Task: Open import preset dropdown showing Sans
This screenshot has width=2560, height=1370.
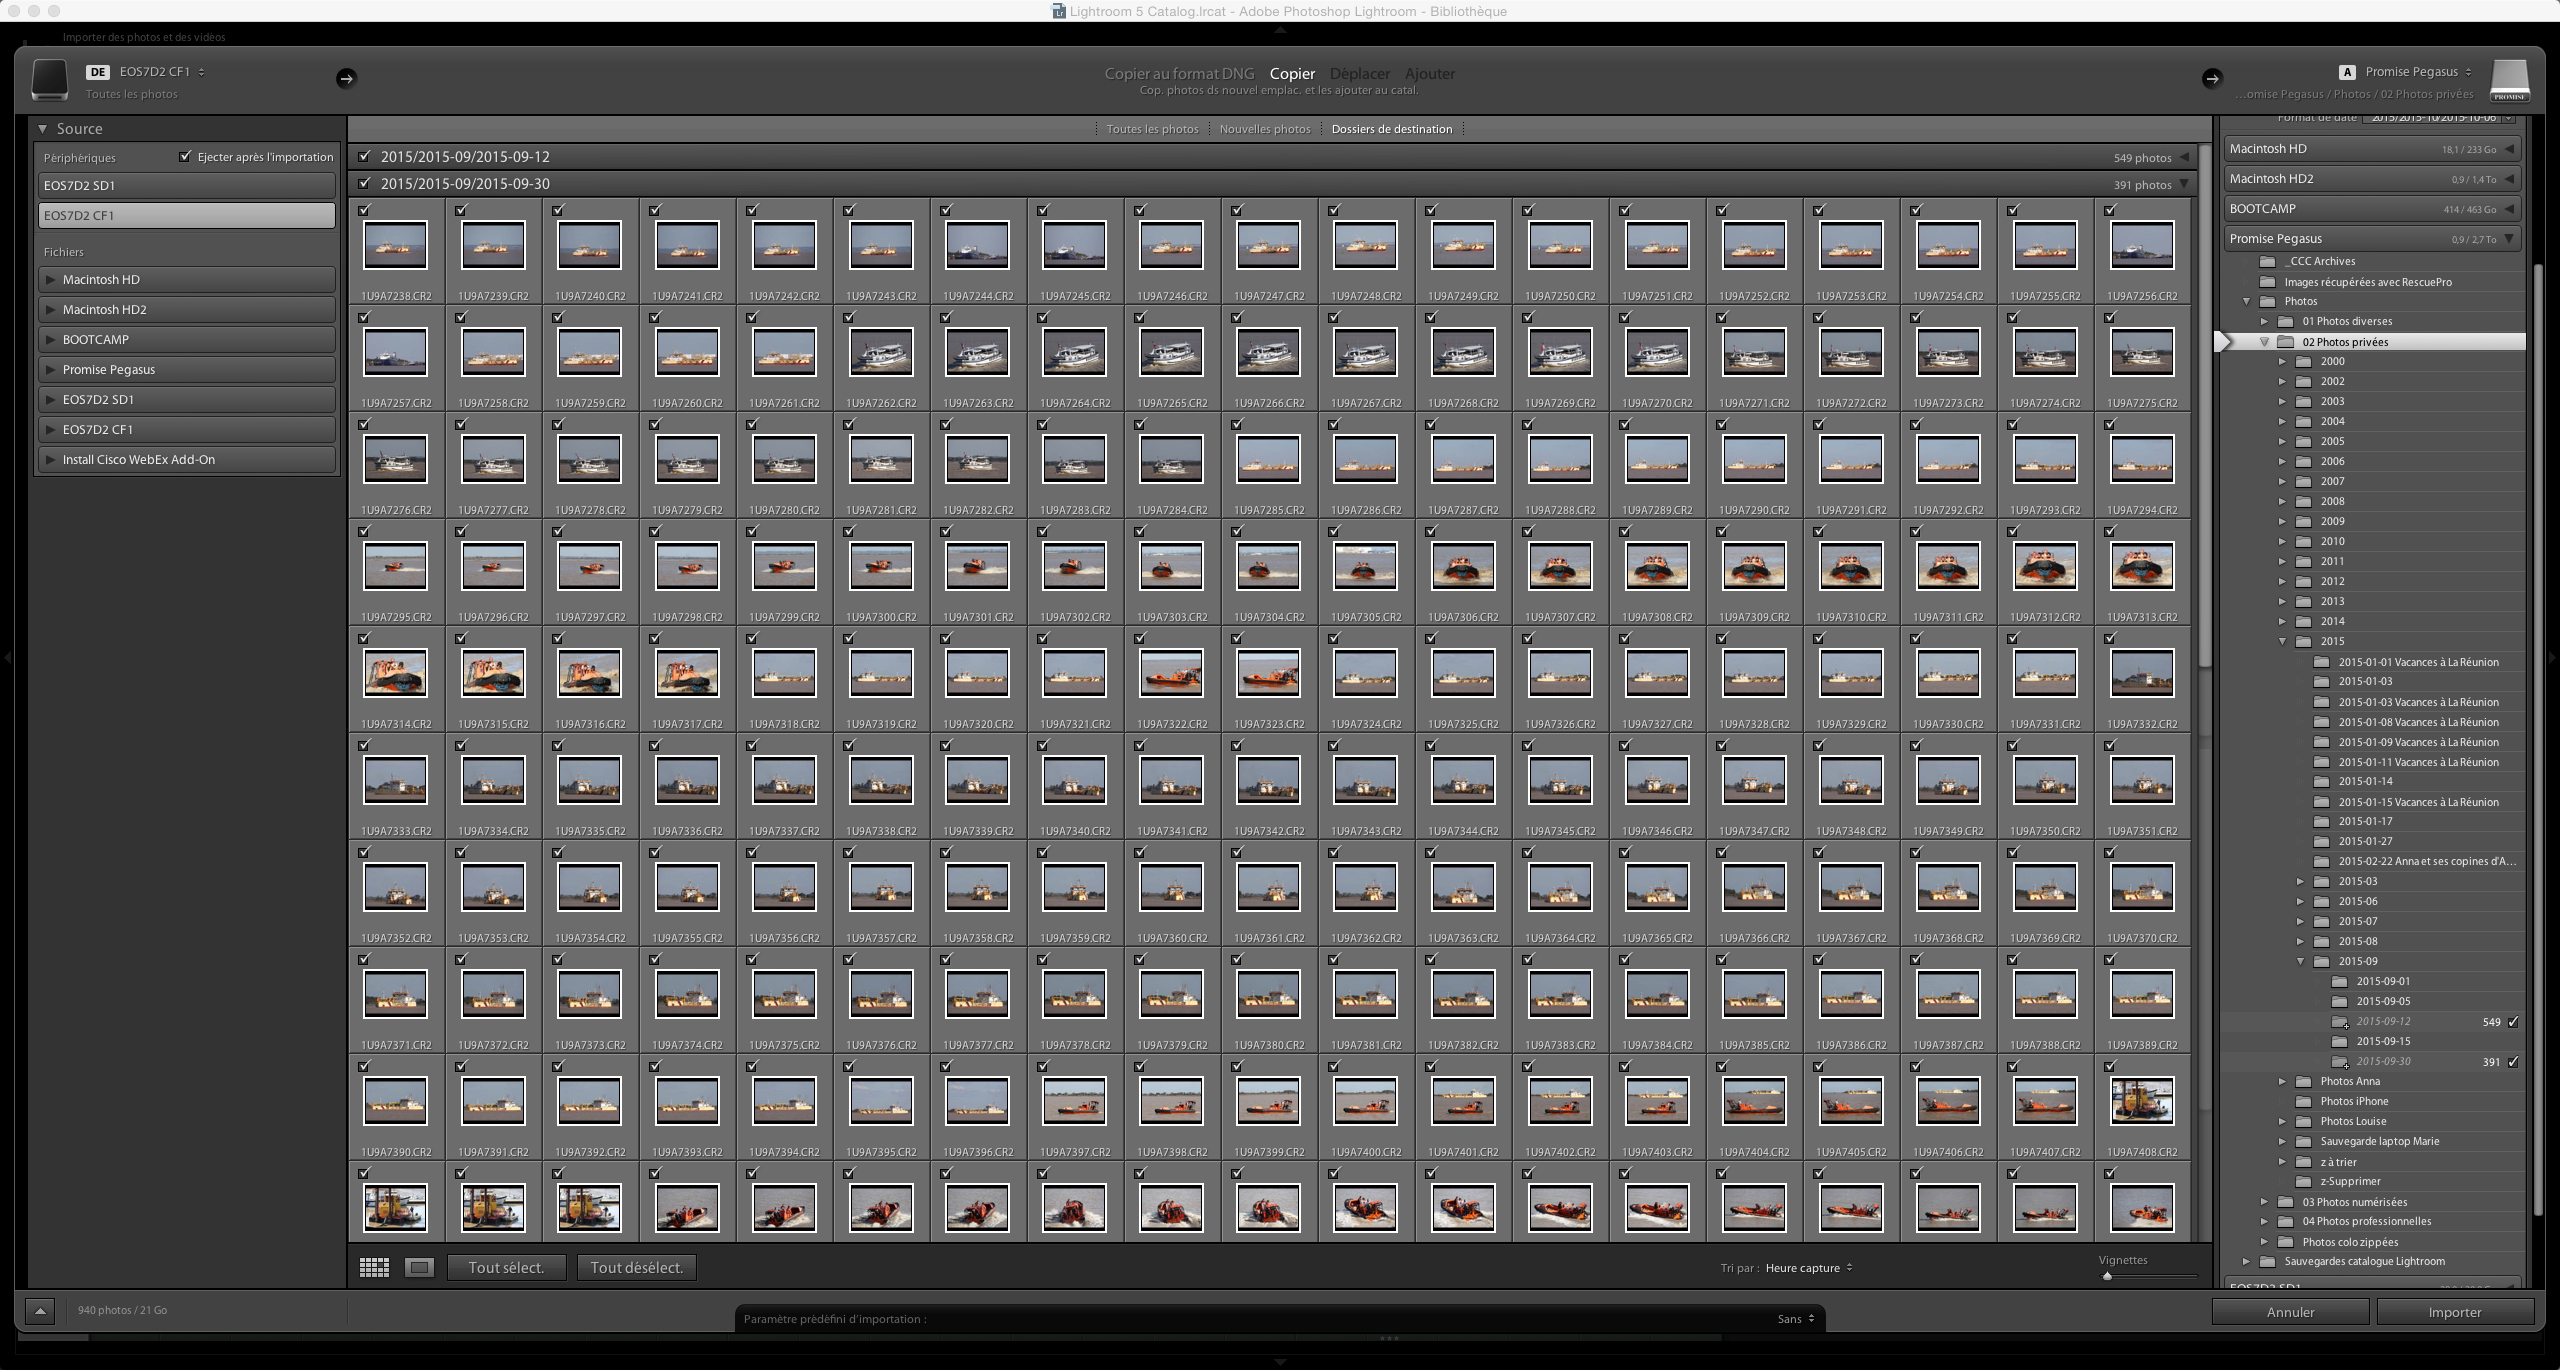Action: click(x=1796, y=1319)
